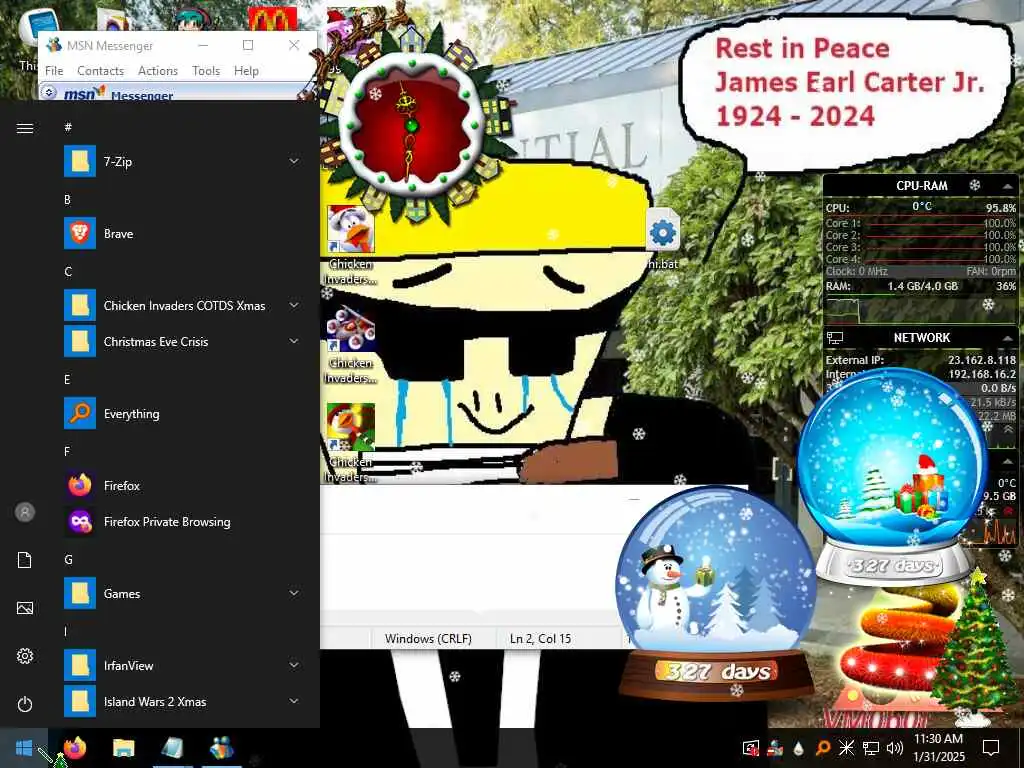Open the volume tray icon
1024x768 pixels.
click(x=895, y=748)
